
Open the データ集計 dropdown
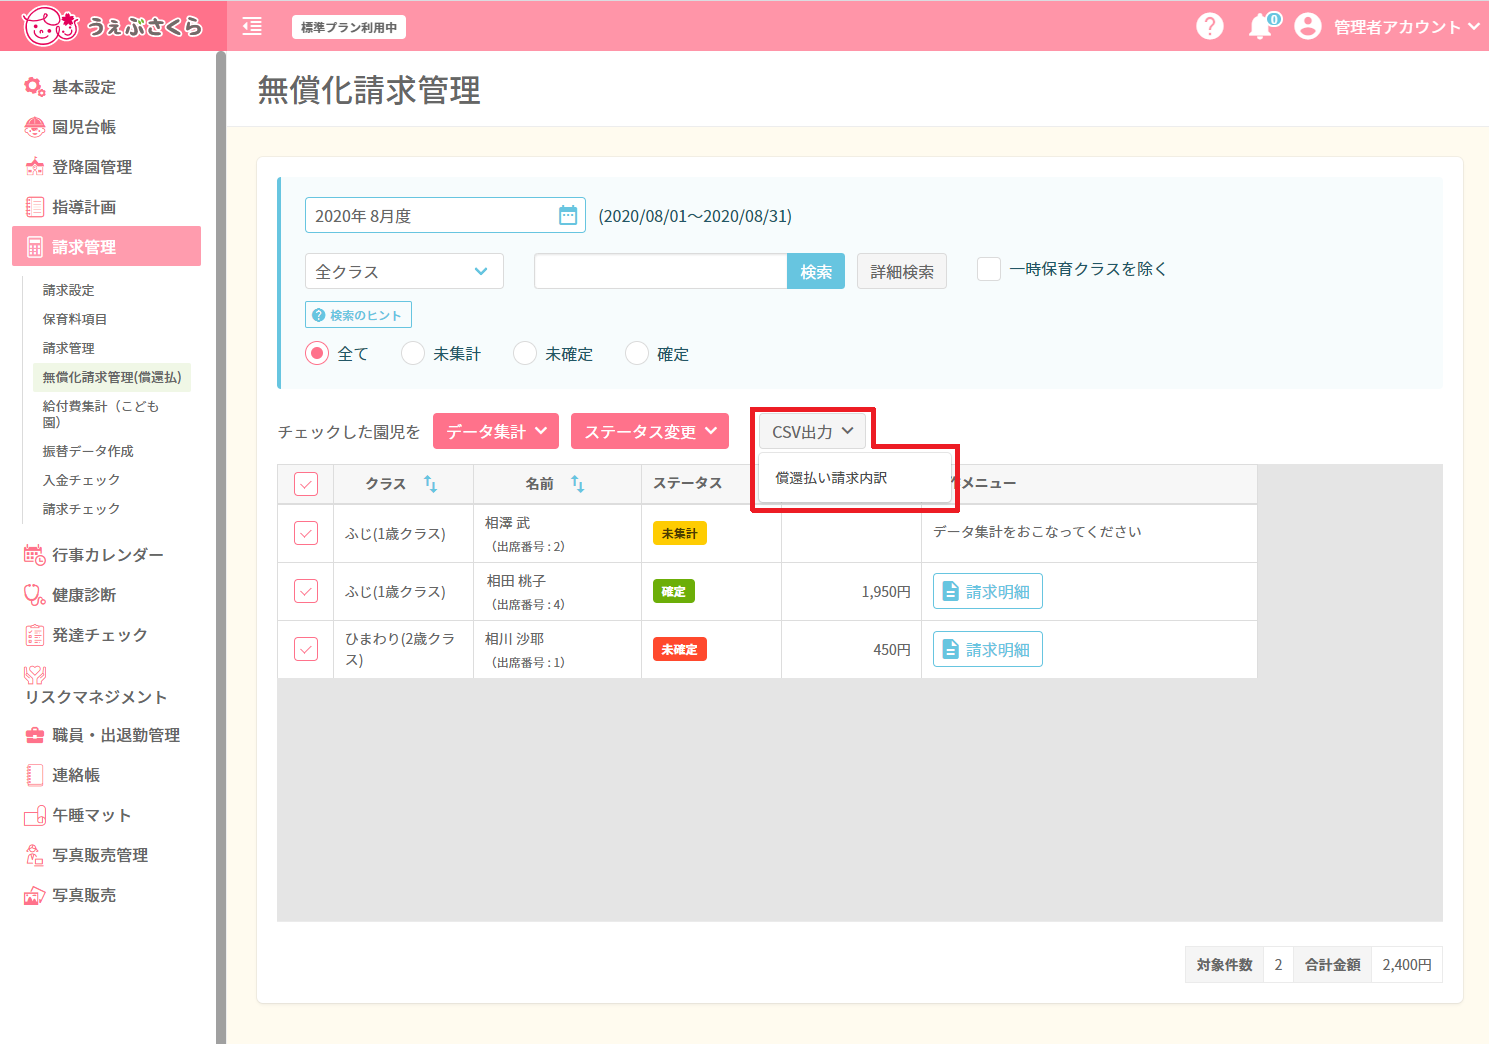click(x=496, y=431)
